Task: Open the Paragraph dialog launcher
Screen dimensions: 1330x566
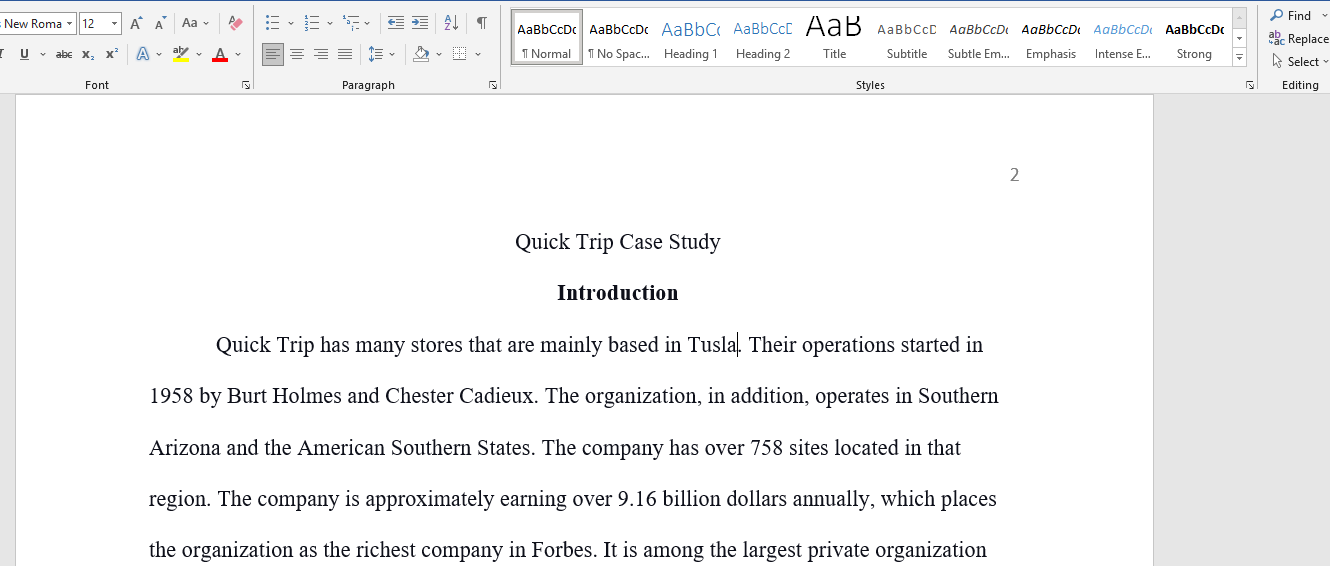Action: pyautogui.click(x=493, y=86)
